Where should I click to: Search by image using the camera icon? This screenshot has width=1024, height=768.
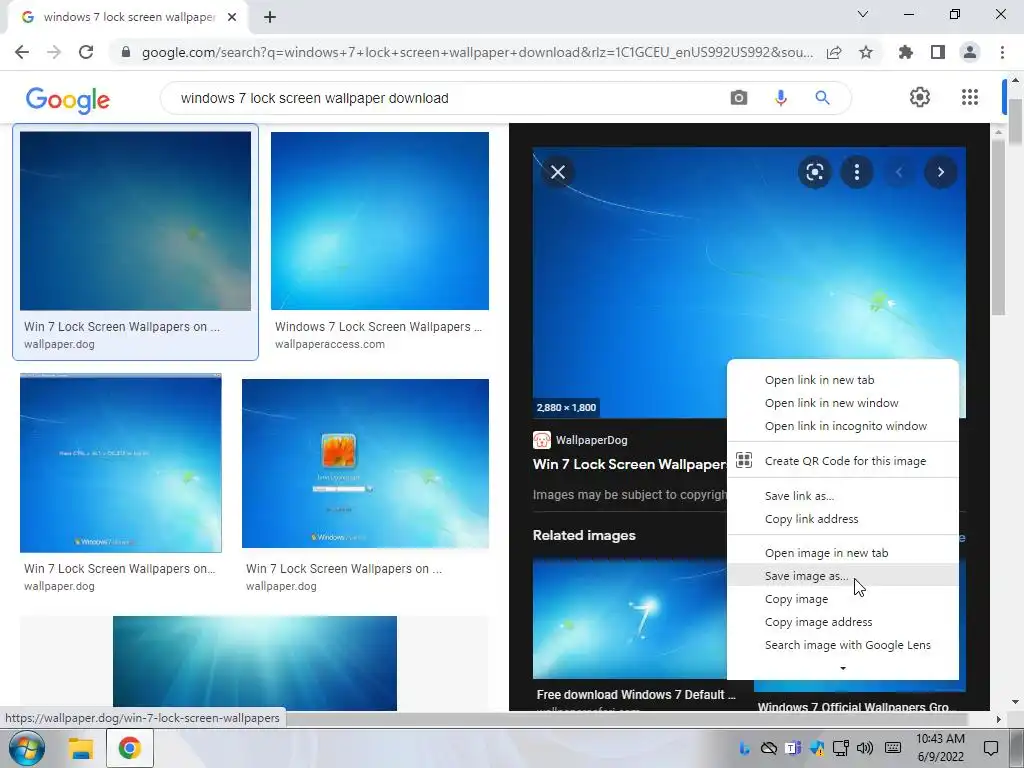tap(739, 98)
